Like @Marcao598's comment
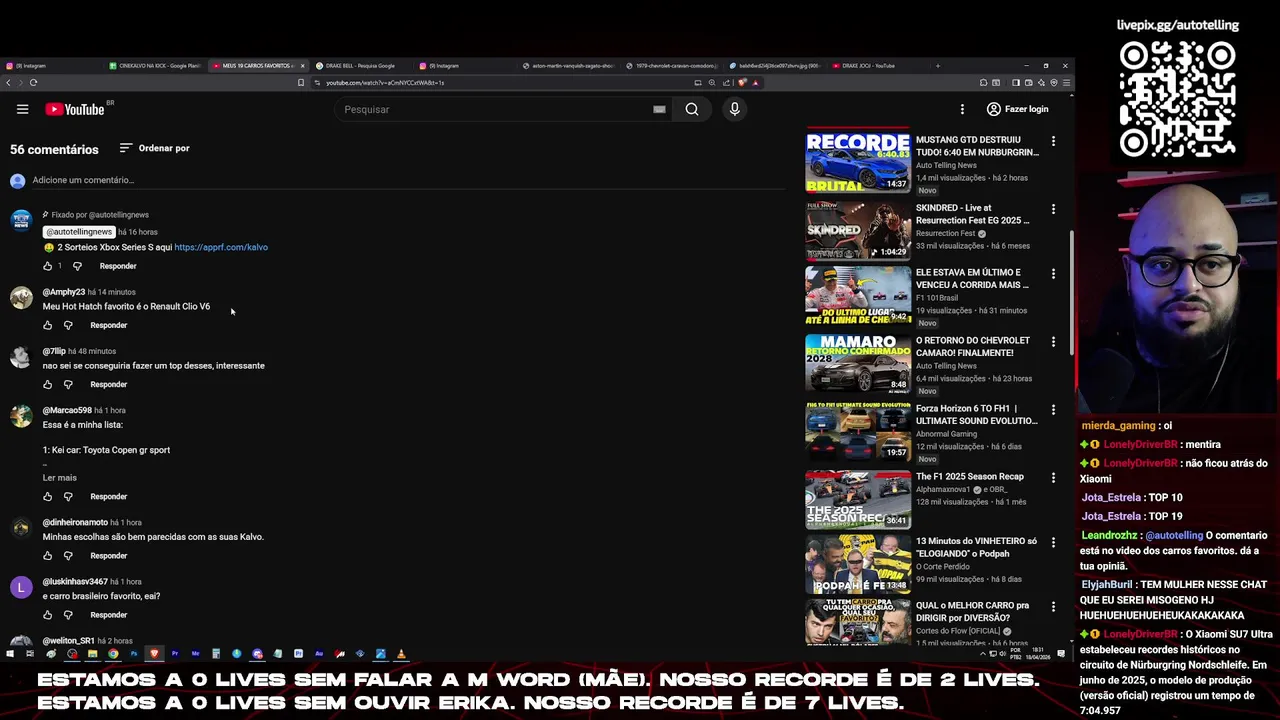1280x720 pixels. [x=47, y=496]
